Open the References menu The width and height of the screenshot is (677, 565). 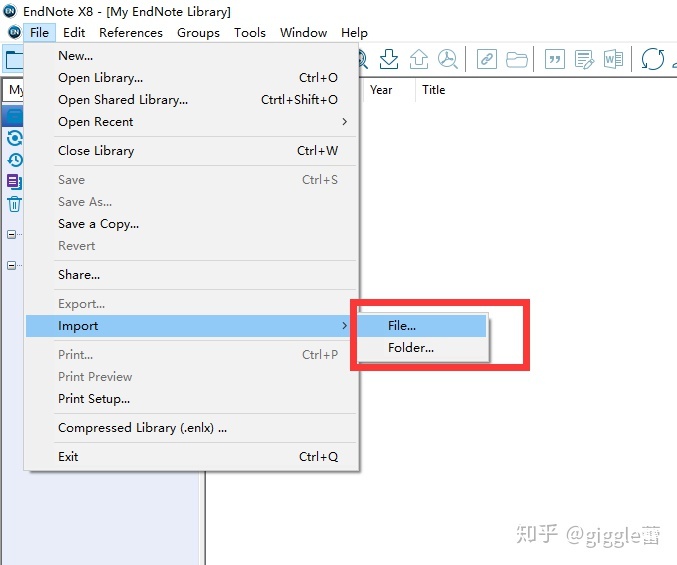click(x=131, y=32)
